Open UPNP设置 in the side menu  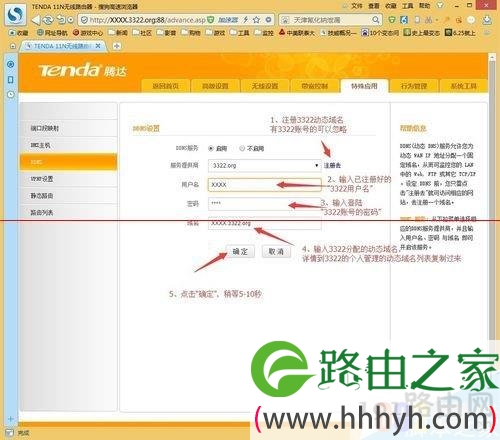pos(69,179)
